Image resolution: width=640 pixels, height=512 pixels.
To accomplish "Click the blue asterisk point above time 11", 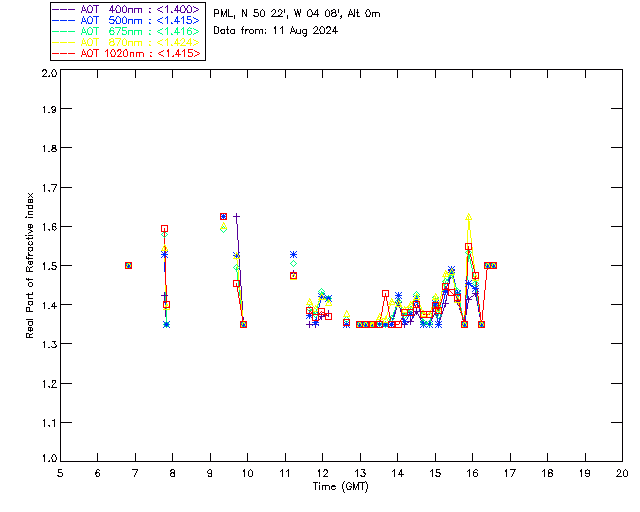I will click(x=293, y=254).
